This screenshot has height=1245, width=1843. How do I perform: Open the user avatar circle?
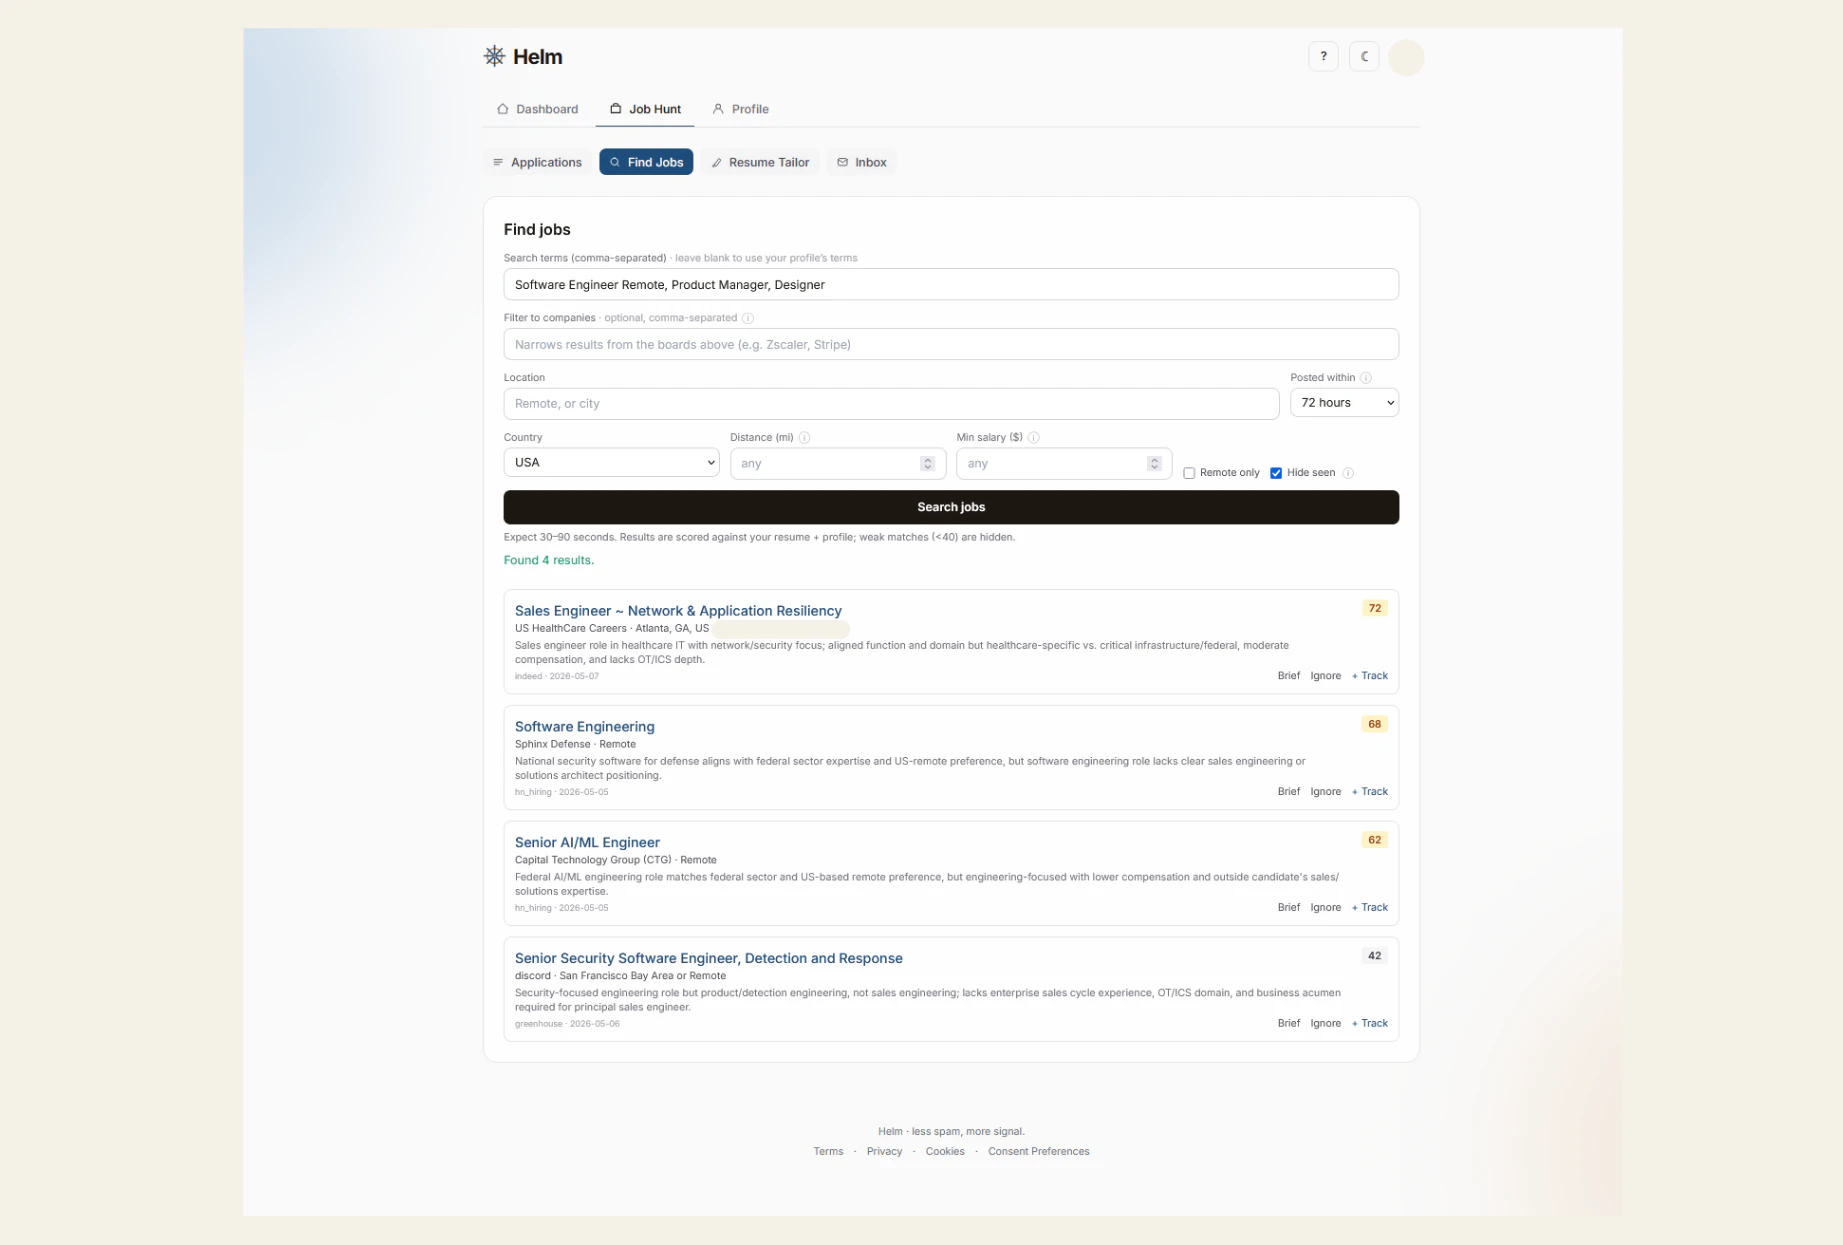[1406, 57]
